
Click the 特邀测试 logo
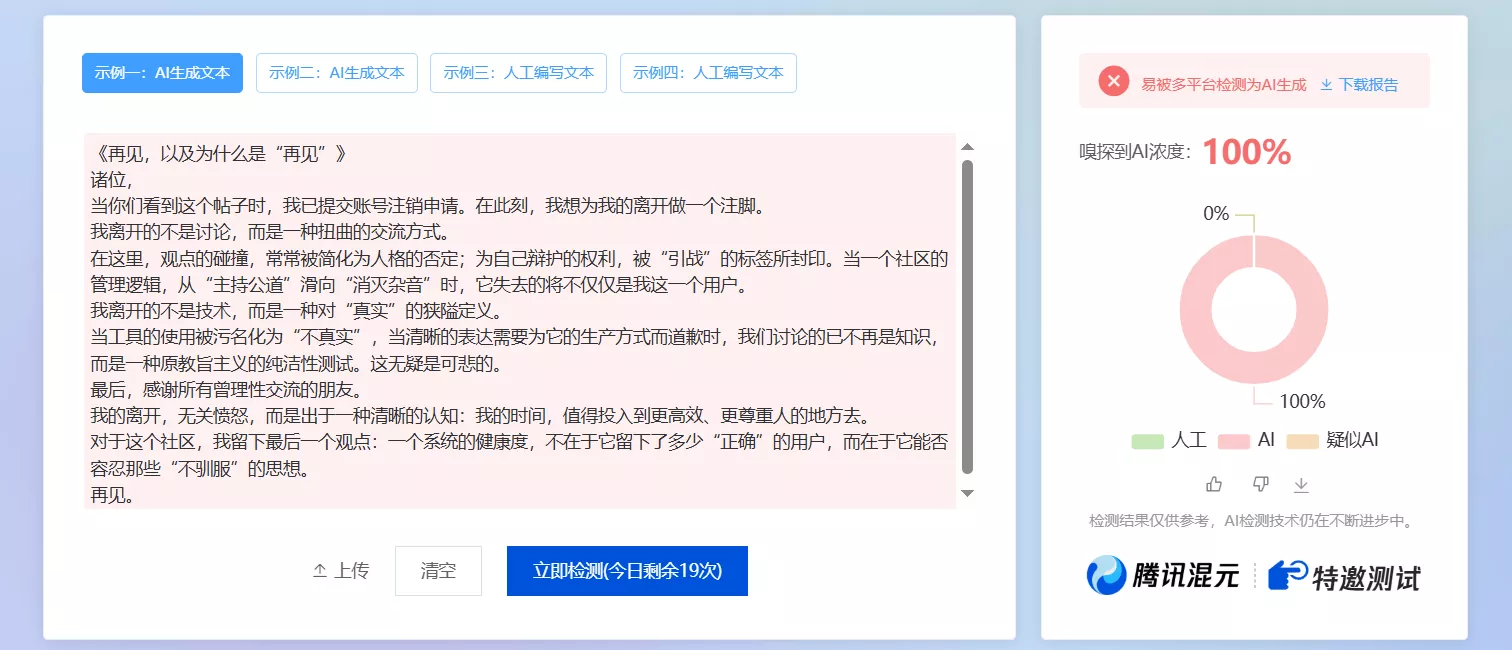click(1345, 576)
